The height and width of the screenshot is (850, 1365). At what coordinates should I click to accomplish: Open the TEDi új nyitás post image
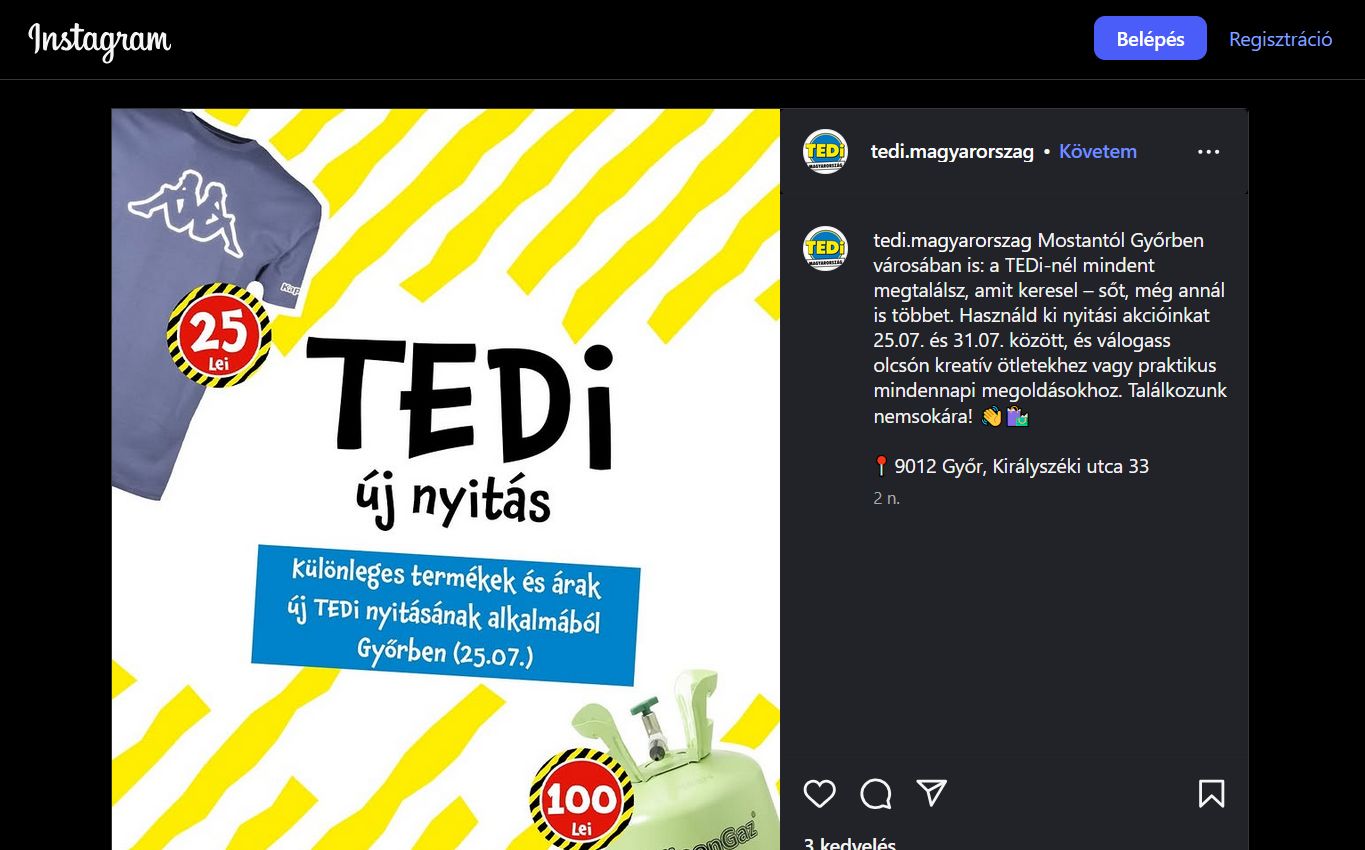[x=446, y=479]
